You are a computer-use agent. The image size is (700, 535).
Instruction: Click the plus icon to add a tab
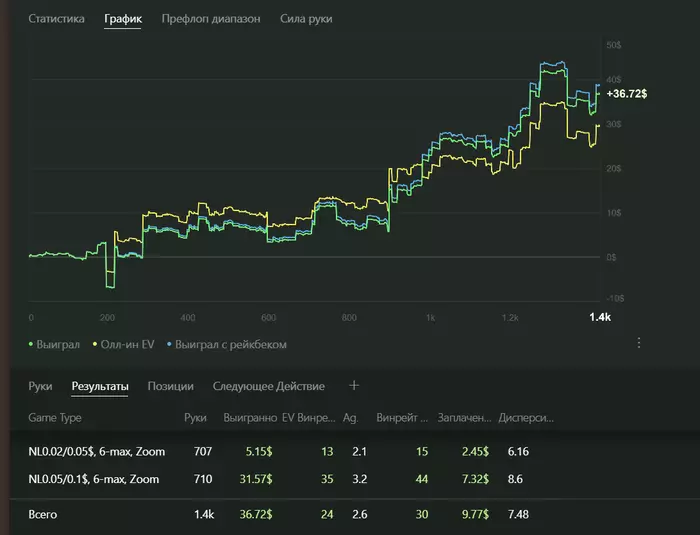(354, 385)
